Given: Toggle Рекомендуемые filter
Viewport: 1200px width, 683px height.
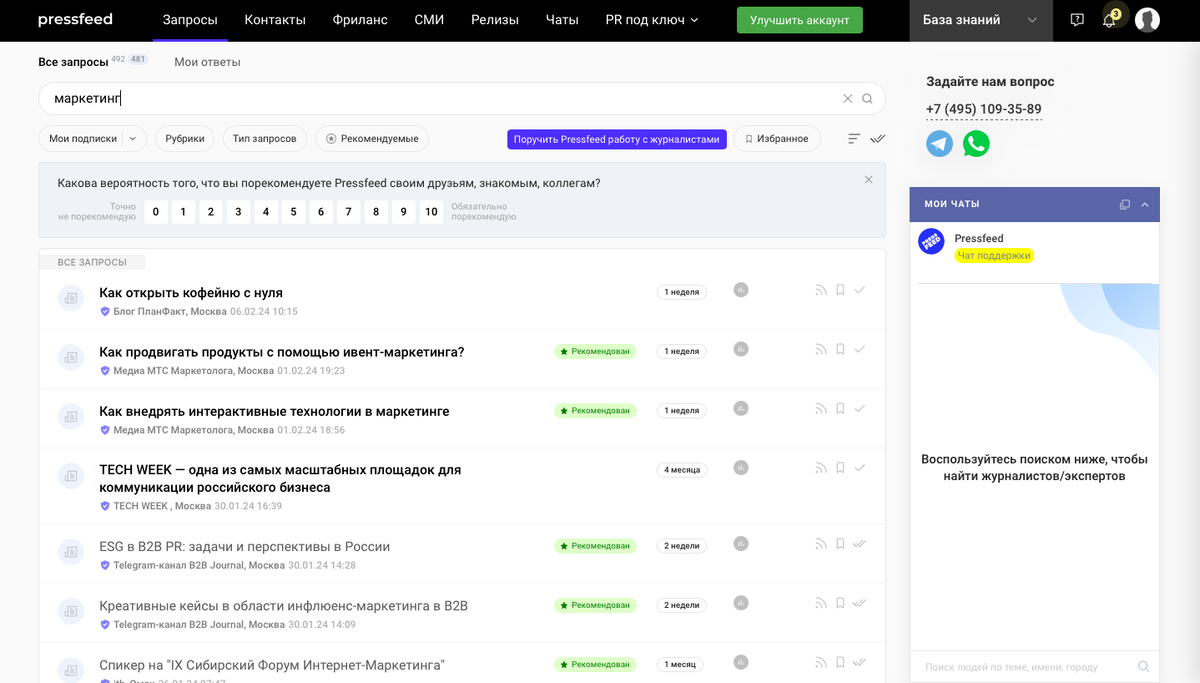Looking at the screenshot, I should pyautogui.click(x=372, y=139).
